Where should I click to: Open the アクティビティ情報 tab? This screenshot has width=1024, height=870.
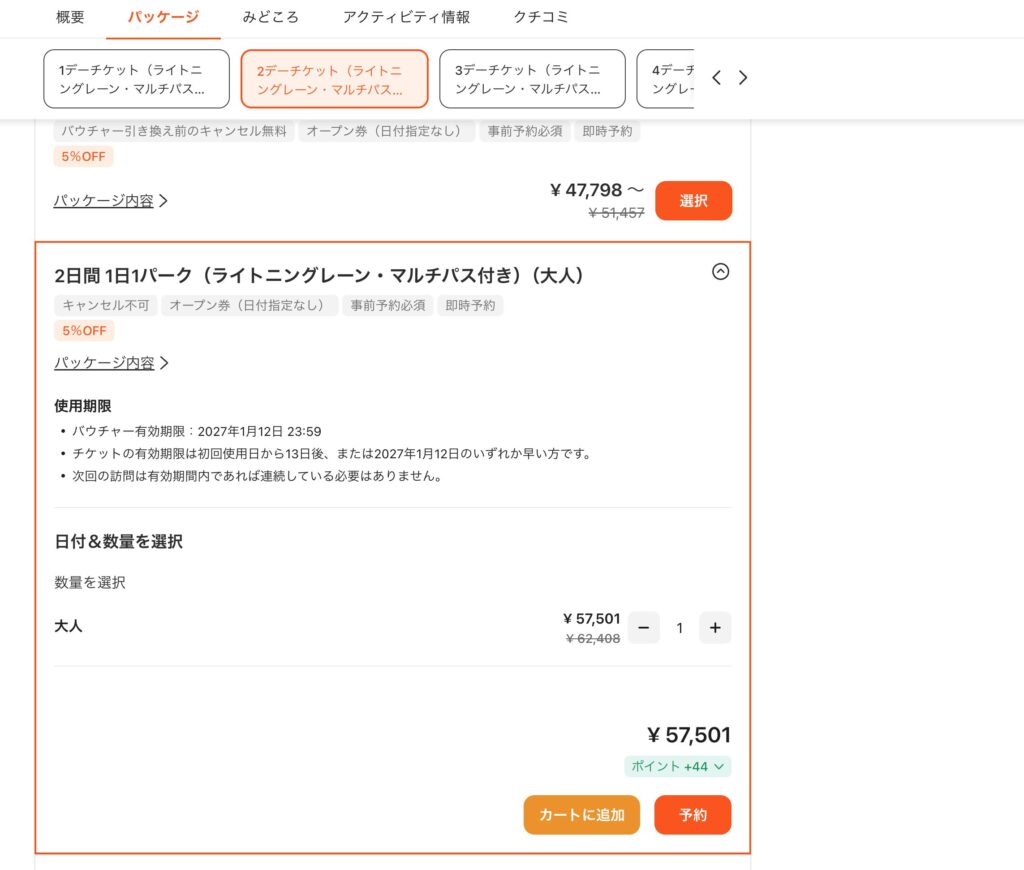coord(406,17)
